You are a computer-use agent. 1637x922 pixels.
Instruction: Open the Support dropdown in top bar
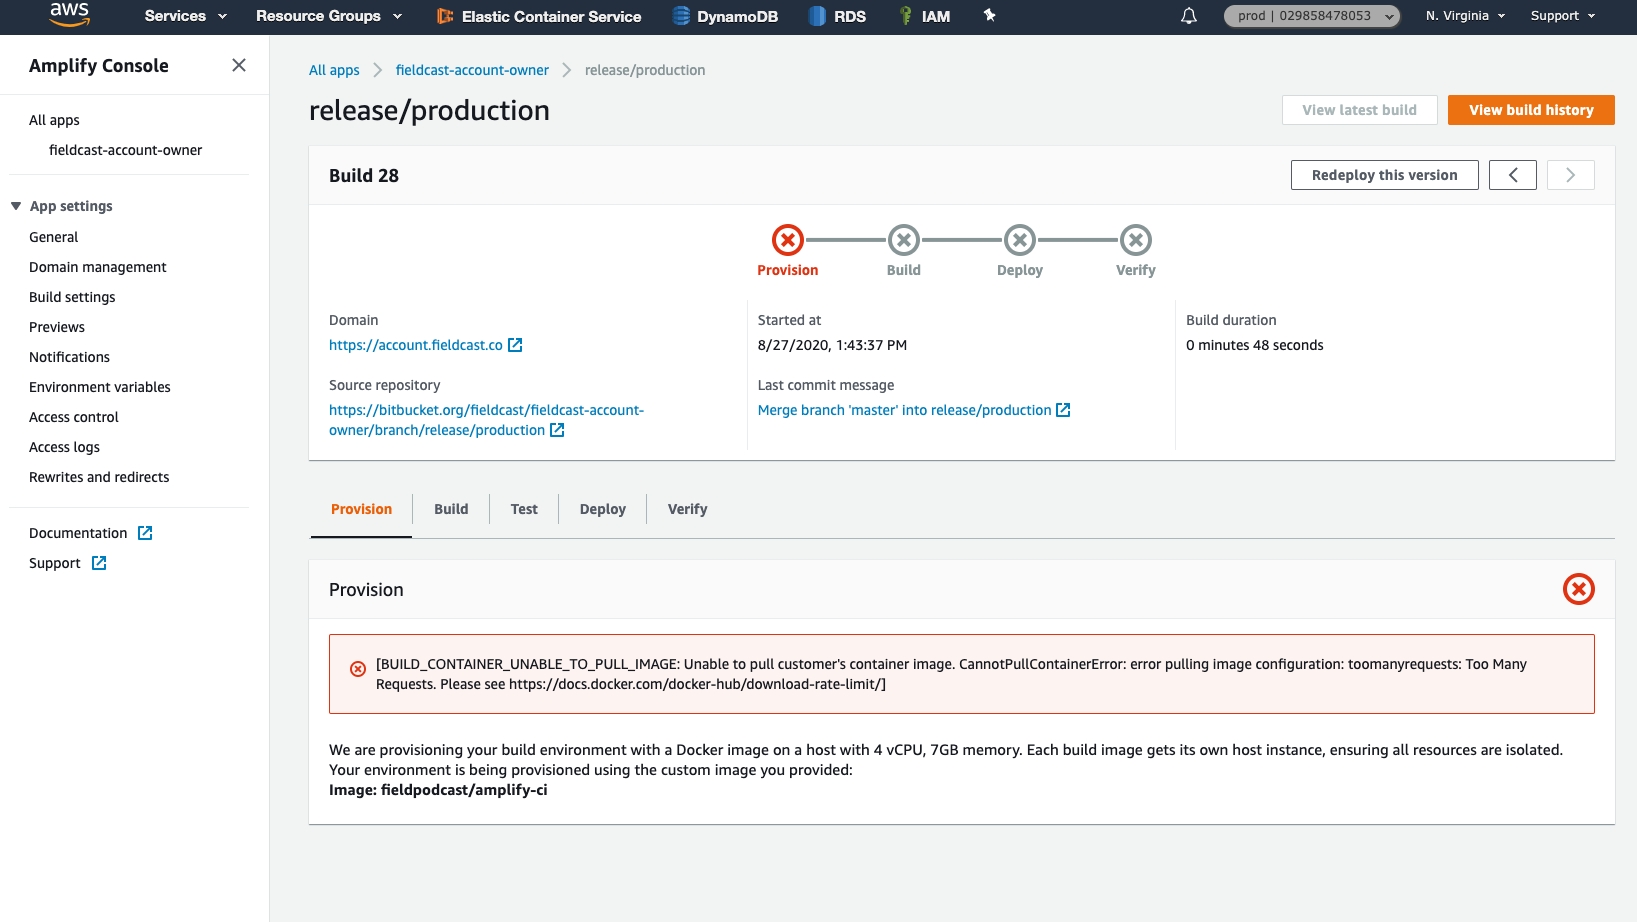point(1563,16)
